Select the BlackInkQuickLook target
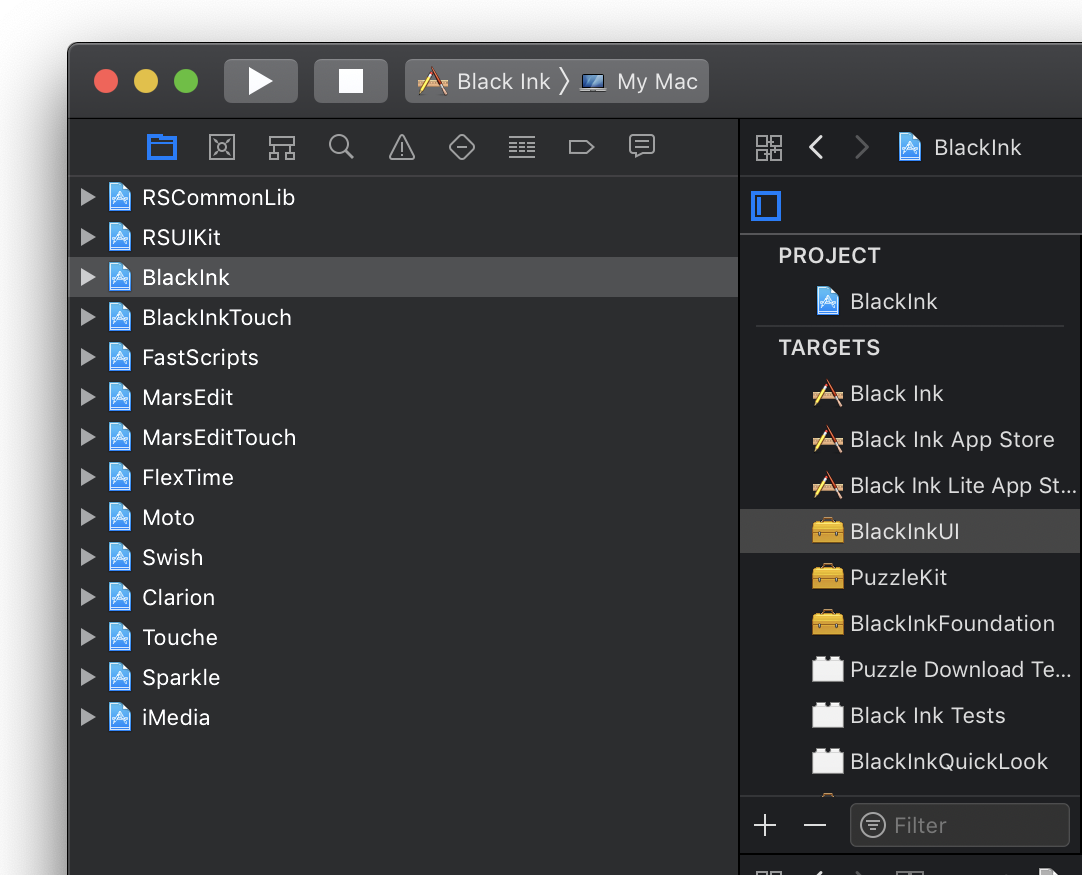 coord(911,762)
